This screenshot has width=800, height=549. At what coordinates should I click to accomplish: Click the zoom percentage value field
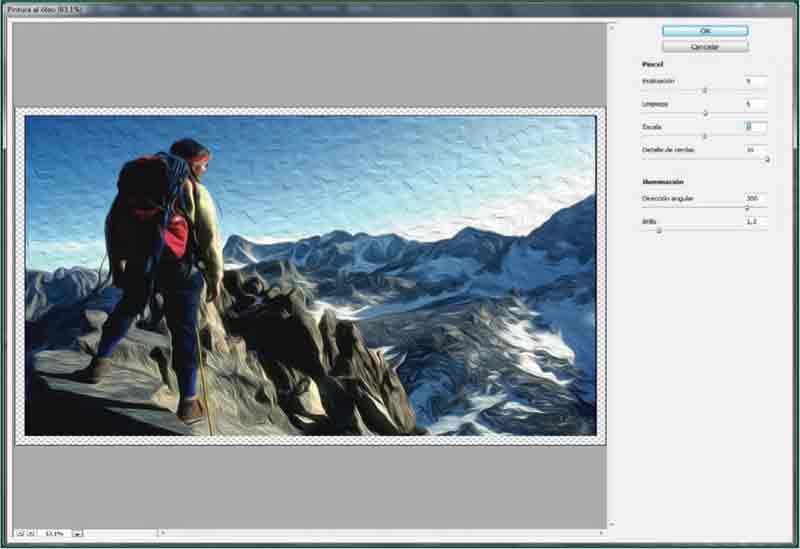click(53, 533)
